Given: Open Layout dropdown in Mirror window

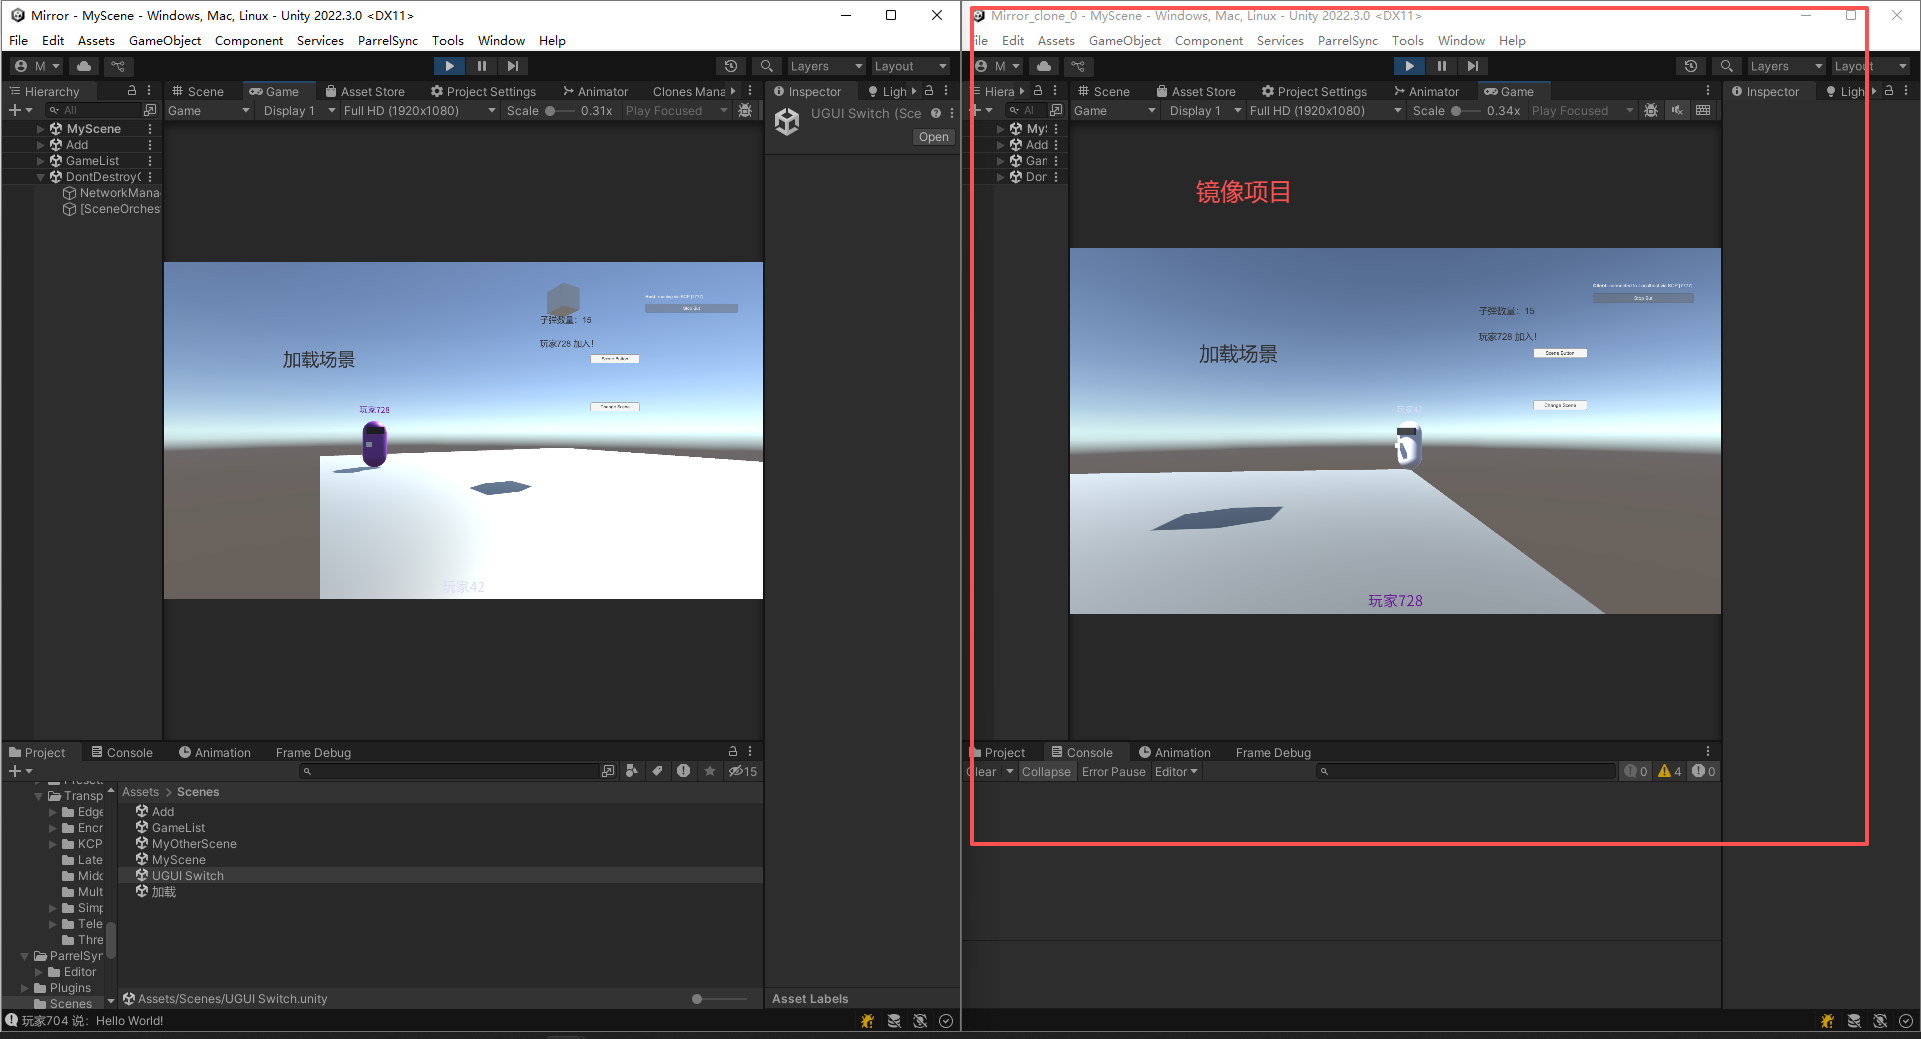Looking at the screenshot, I should pyautogui.click(x=910, y=66).
